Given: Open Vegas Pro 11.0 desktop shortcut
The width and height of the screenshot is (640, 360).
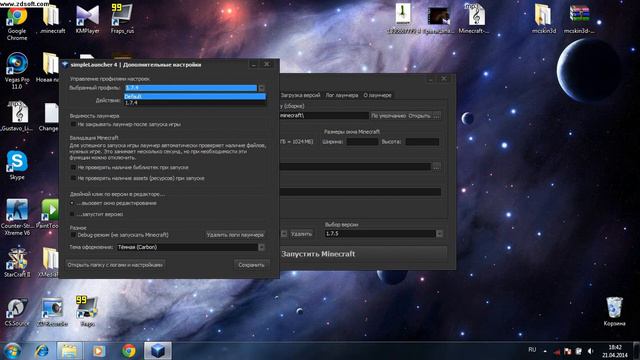Looking at the screenshot, I should click(x=17, y=70).
